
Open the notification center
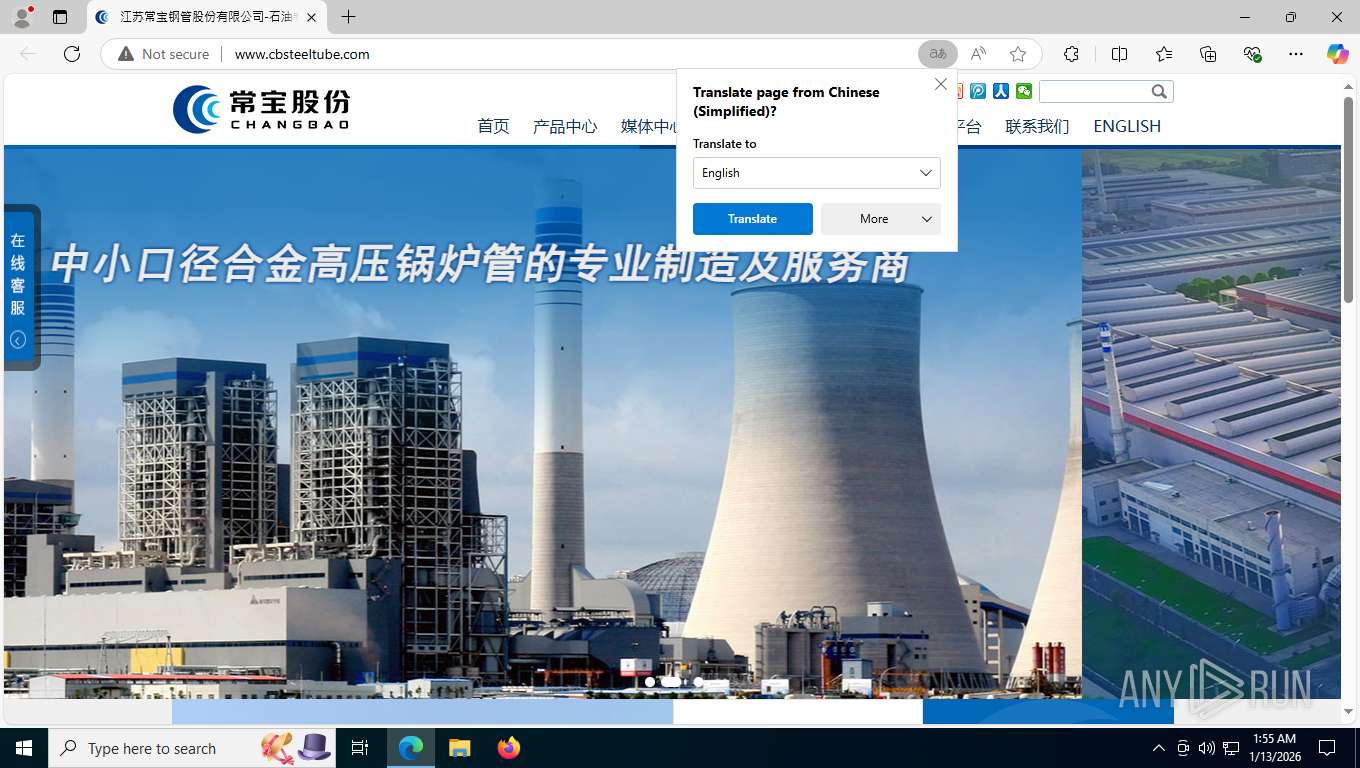(x=1327, y=748)
